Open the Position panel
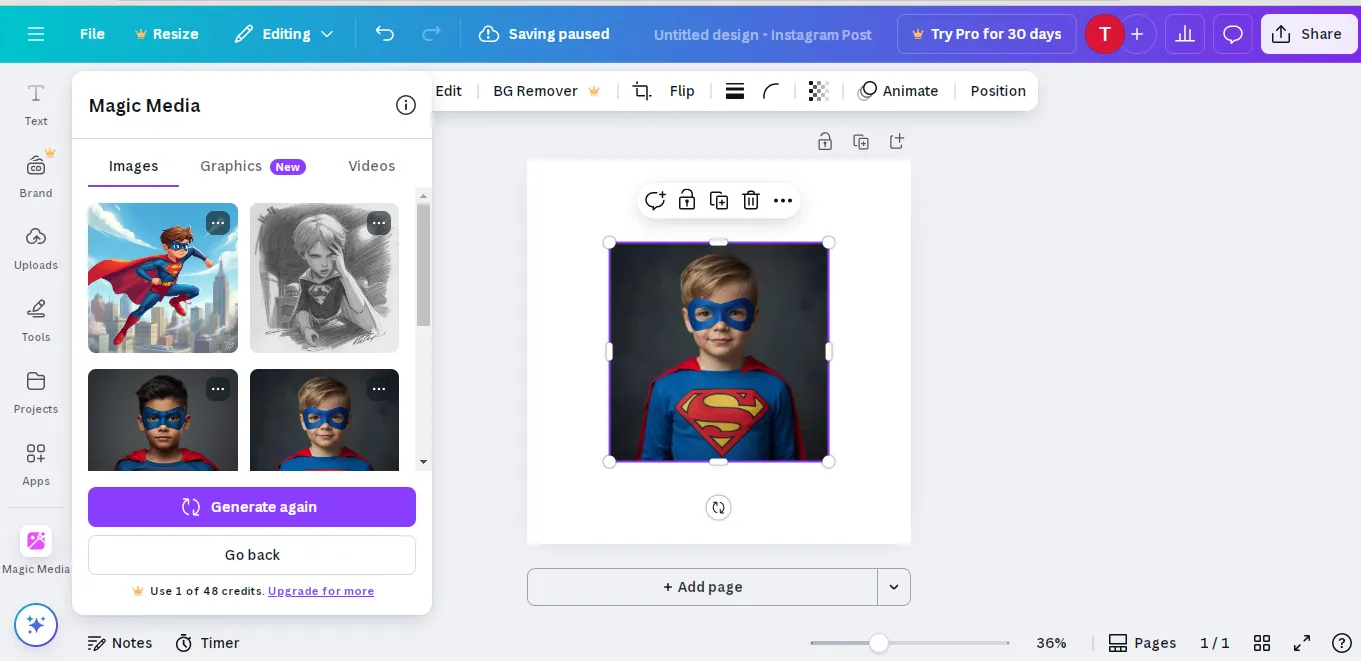 [998, 91]
